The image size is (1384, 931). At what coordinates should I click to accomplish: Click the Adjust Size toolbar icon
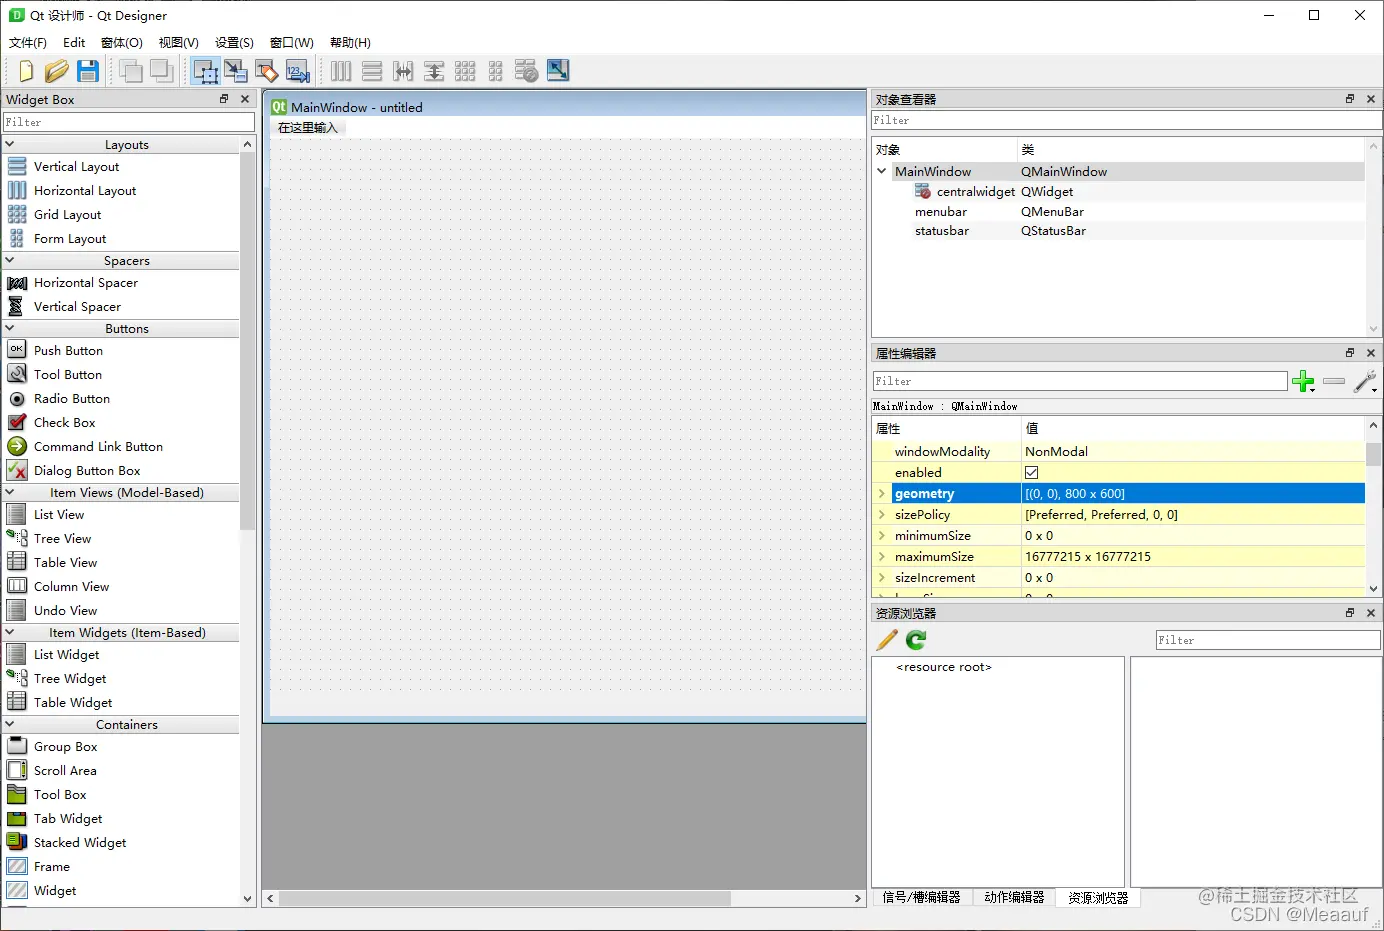click(x=557, y=71)
